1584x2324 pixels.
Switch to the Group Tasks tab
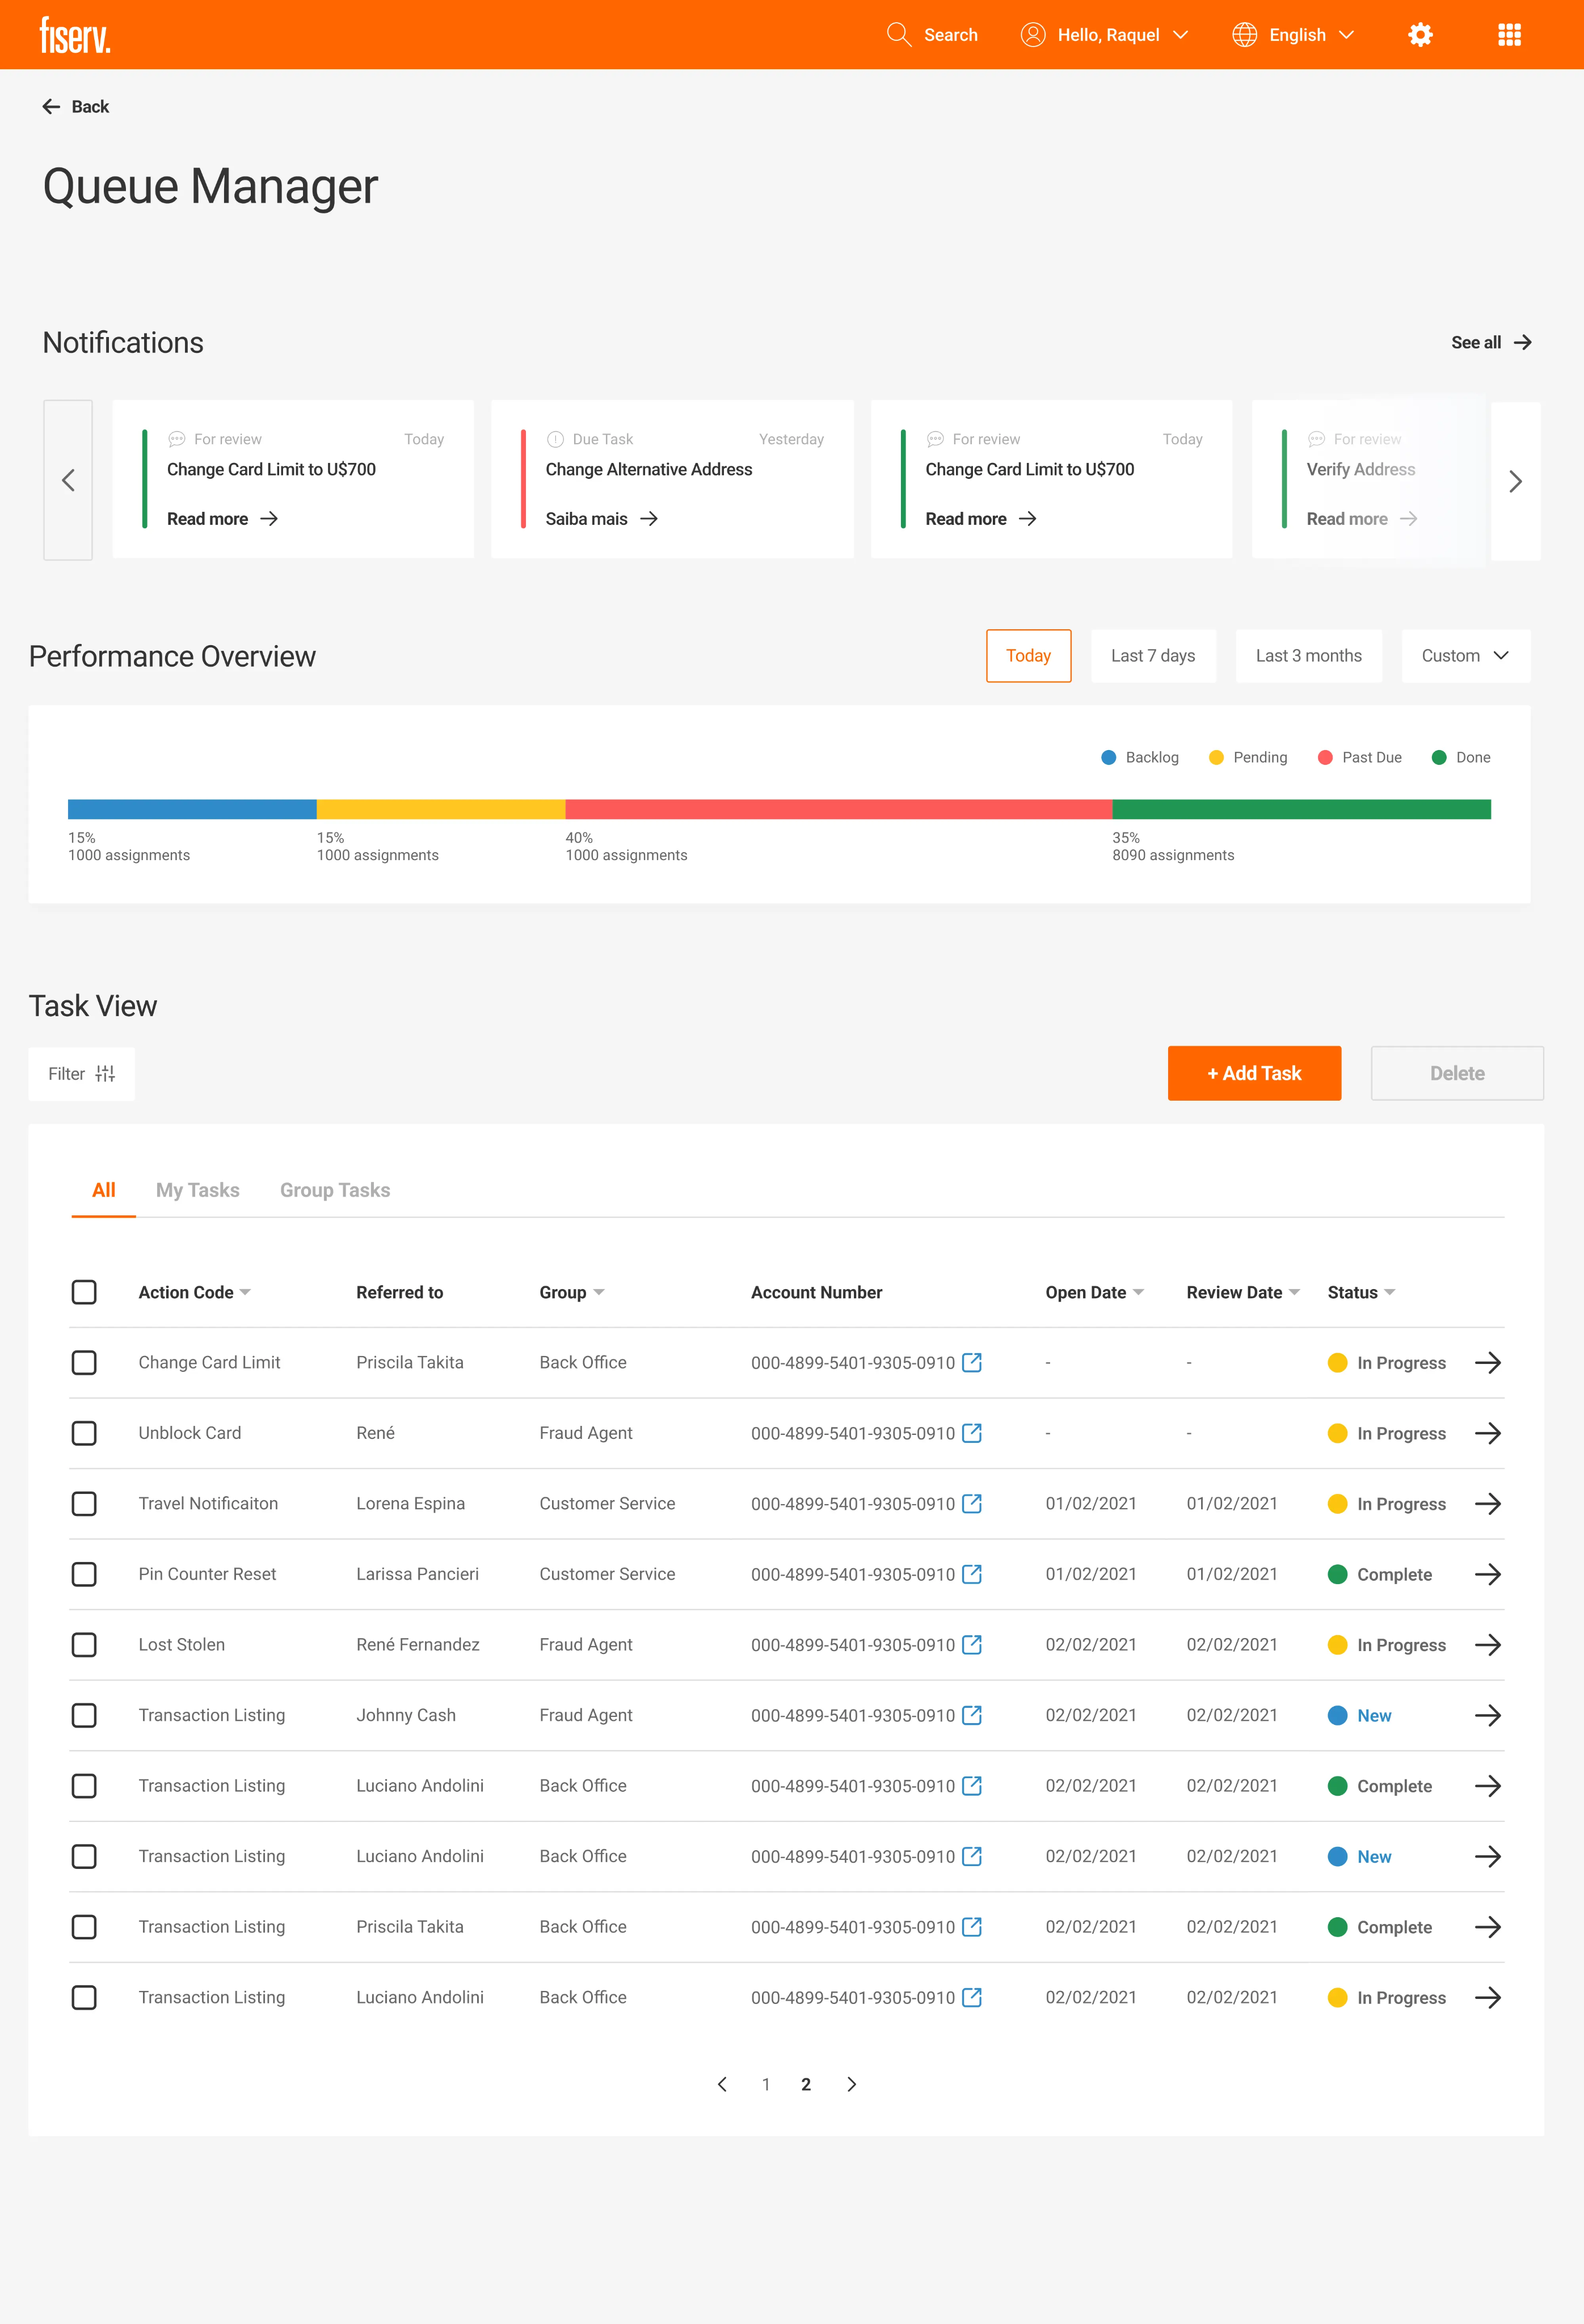click(x=335, y=1190)
